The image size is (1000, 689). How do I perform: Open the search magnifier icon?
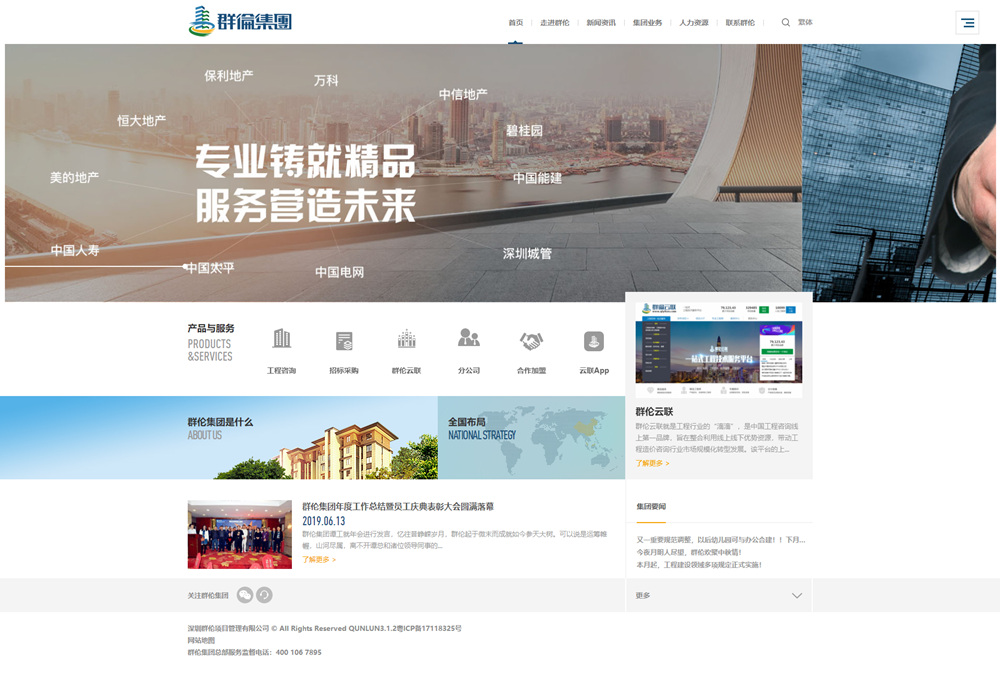786,22
